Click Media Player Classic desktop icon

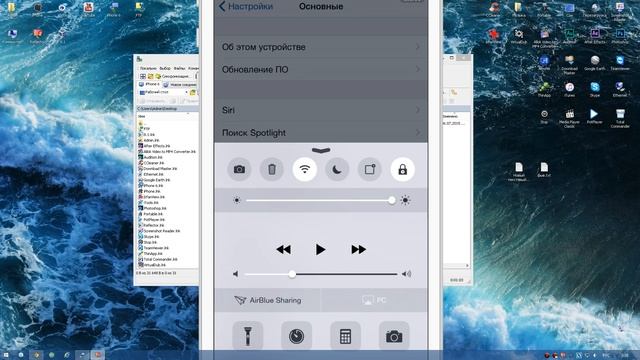click(569, 118)
